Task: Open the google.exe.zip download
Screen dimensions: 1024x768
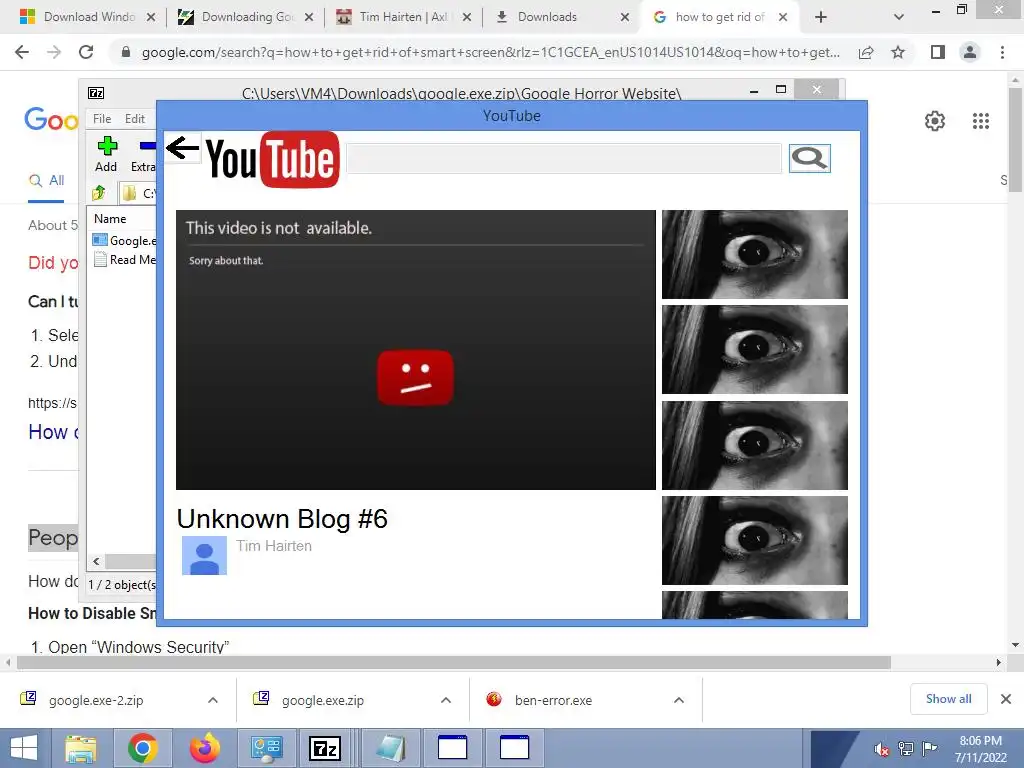Action: (323, 700)
